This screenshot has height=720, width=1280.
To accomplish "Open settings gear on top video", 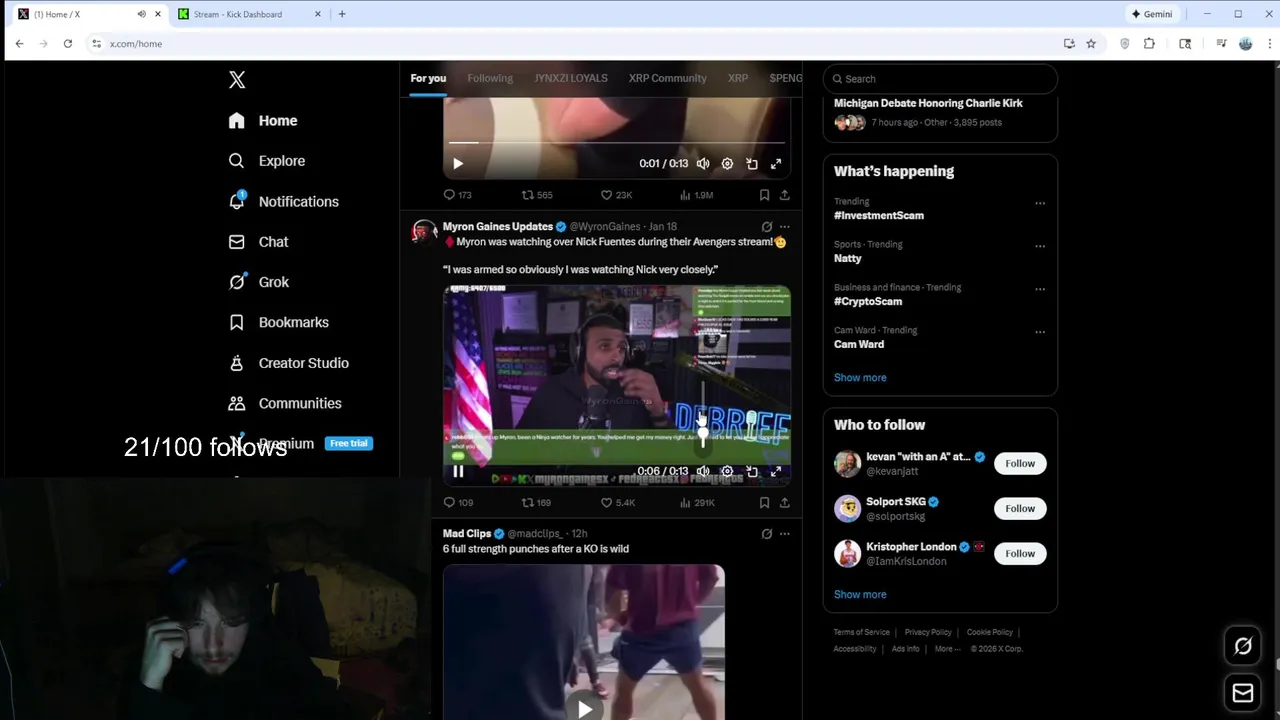I will click(727, 164).
